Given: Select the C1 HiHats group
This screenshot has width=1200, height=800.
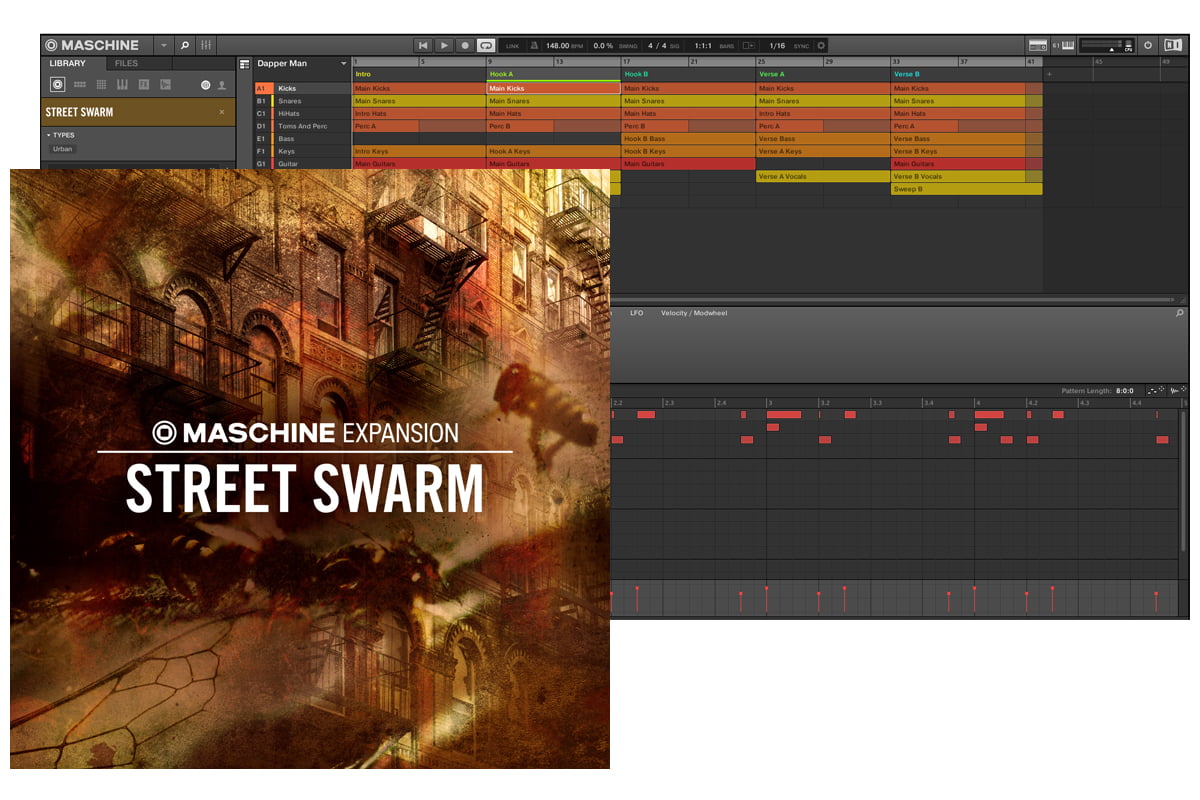Looking at the screenshot, I should point(303,114).
